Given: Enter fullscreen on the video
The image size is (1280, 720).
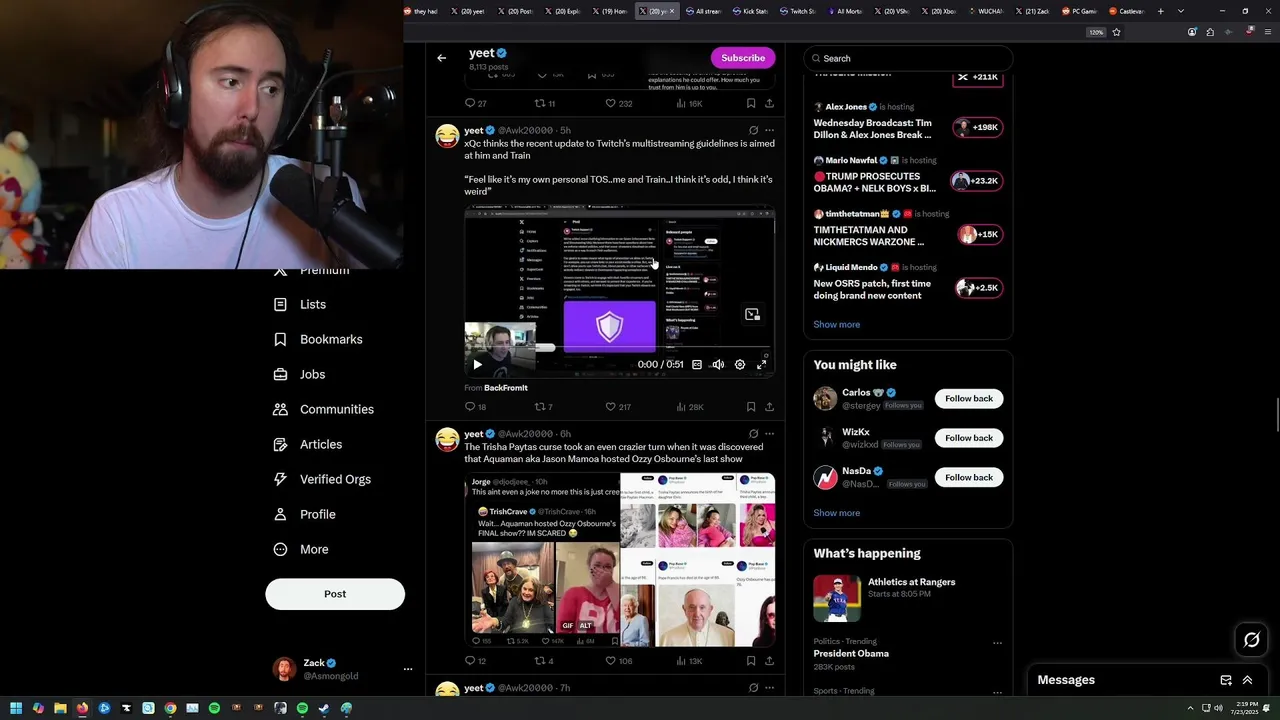Looking at the screenshot, I should click(762, 365).
